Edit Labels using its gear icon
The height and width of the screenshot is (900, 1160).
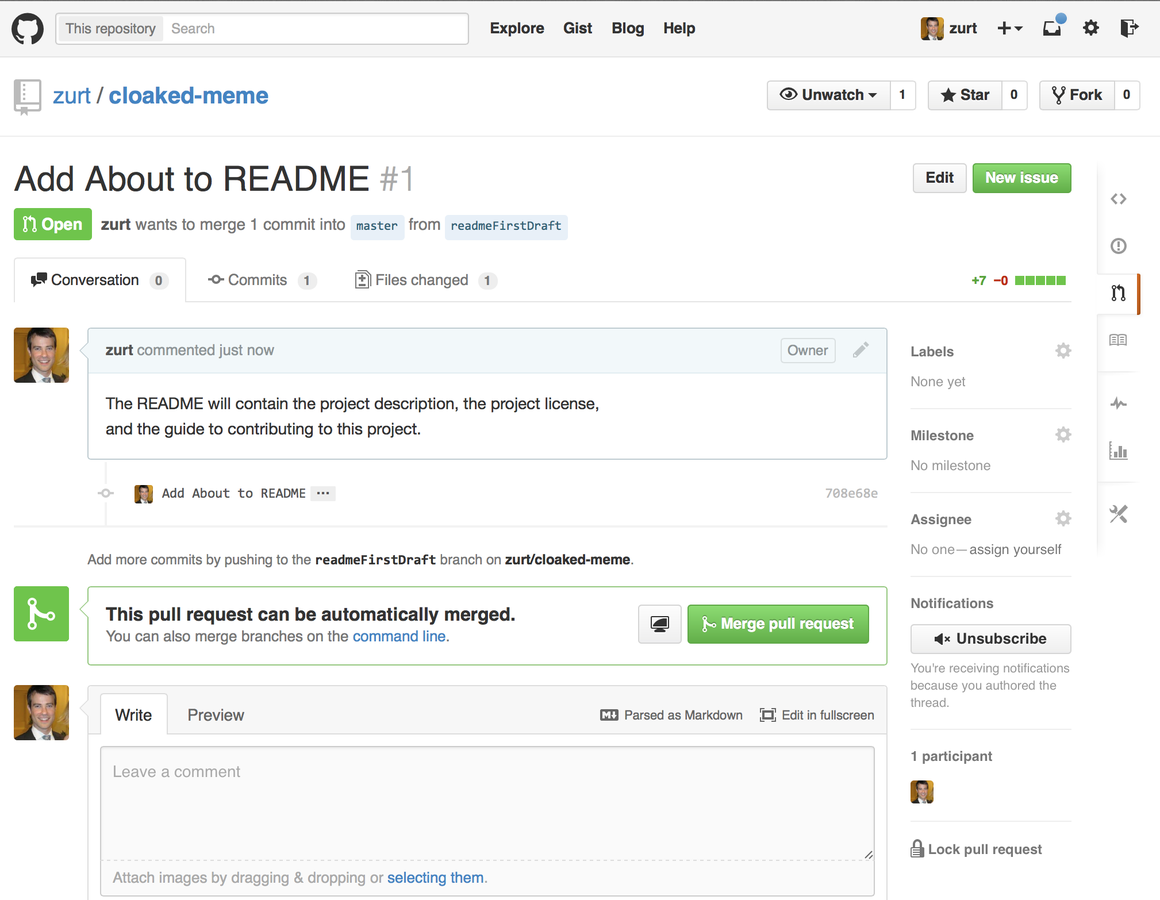click(1063, 351)
